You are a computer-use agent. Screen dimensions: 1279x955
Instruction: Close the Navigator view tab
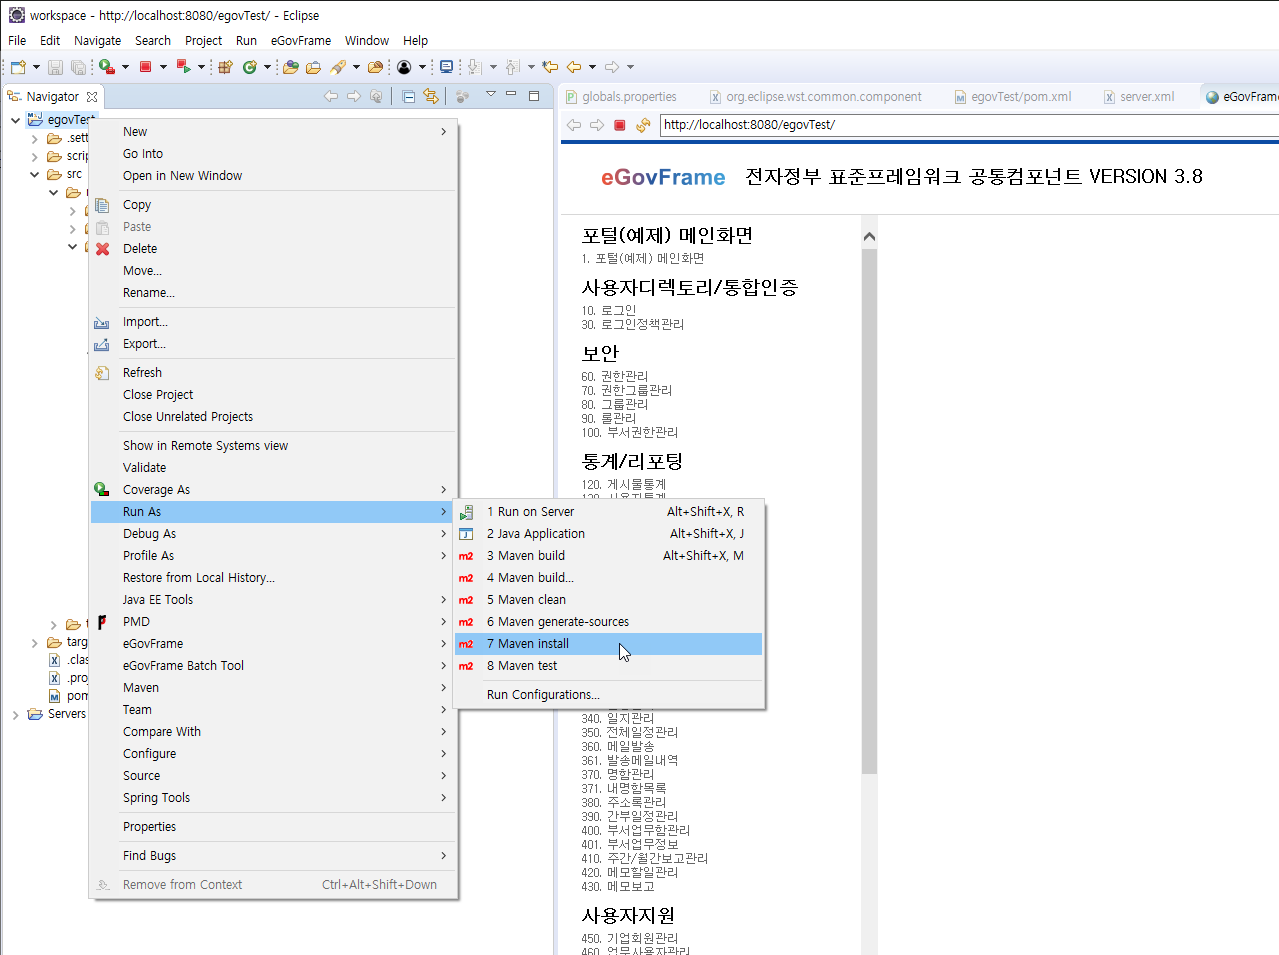point(92,97)
